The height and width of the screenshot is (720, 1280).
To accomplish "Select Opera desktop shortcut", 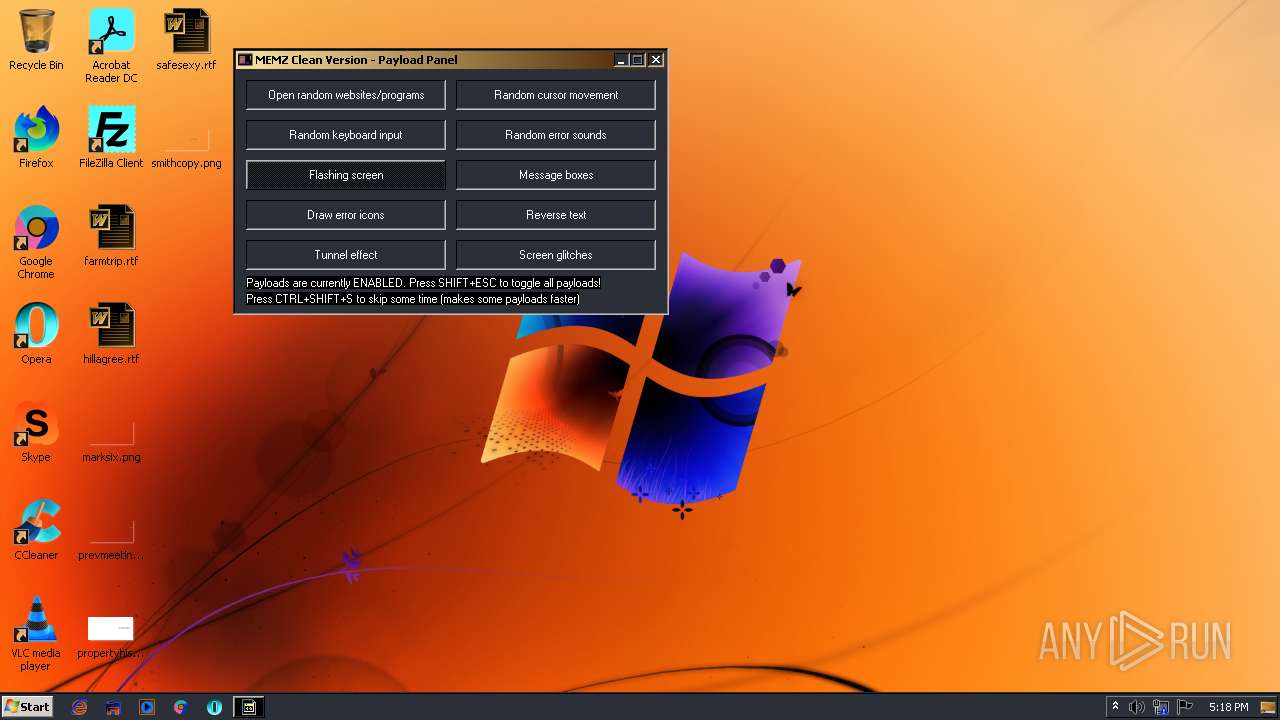I will point(36,334).
